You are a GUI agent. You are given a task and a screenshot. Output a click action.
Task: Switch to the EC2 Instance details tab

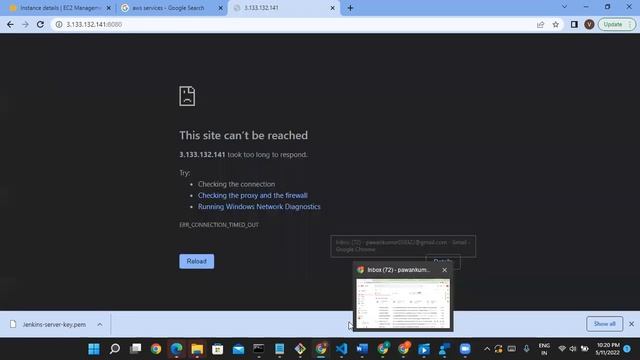(59, 8)
